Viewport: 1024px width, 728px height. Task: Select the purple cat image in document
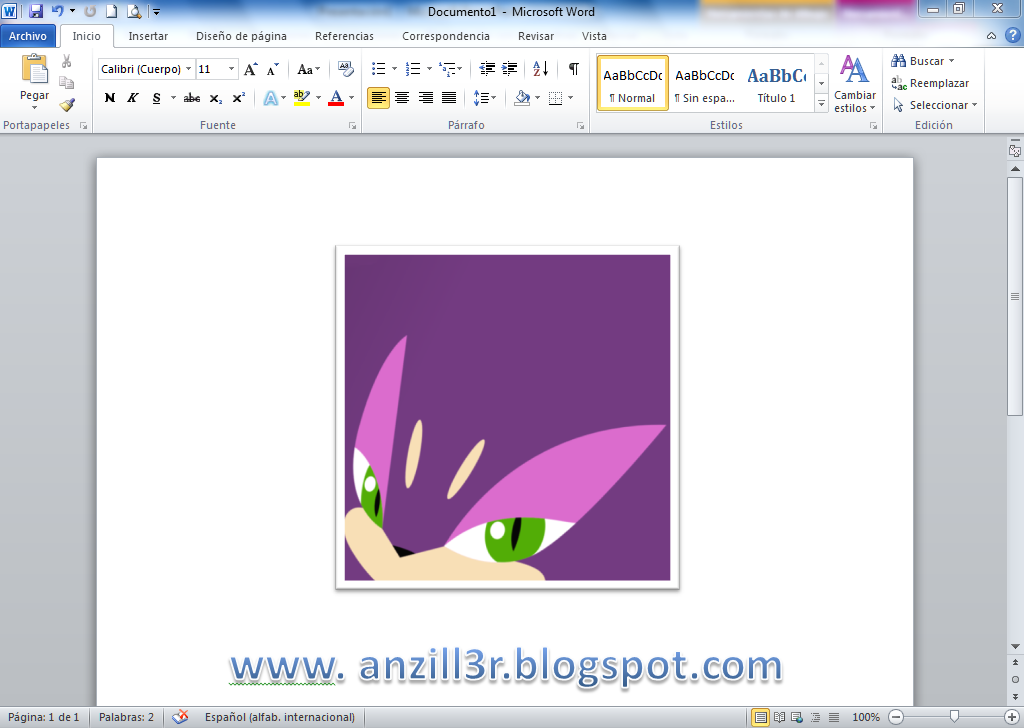(x=507, y=417)
